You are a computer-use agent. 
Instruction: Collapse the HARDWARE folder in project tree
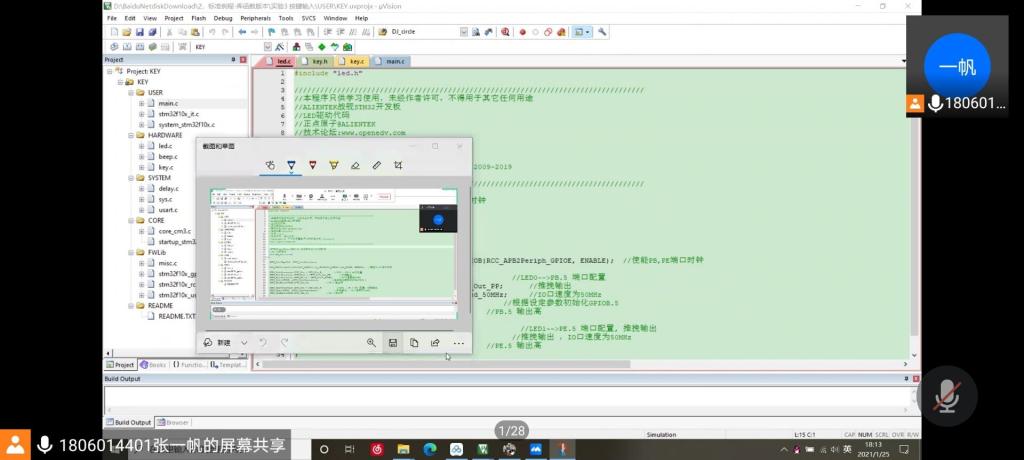130,135
